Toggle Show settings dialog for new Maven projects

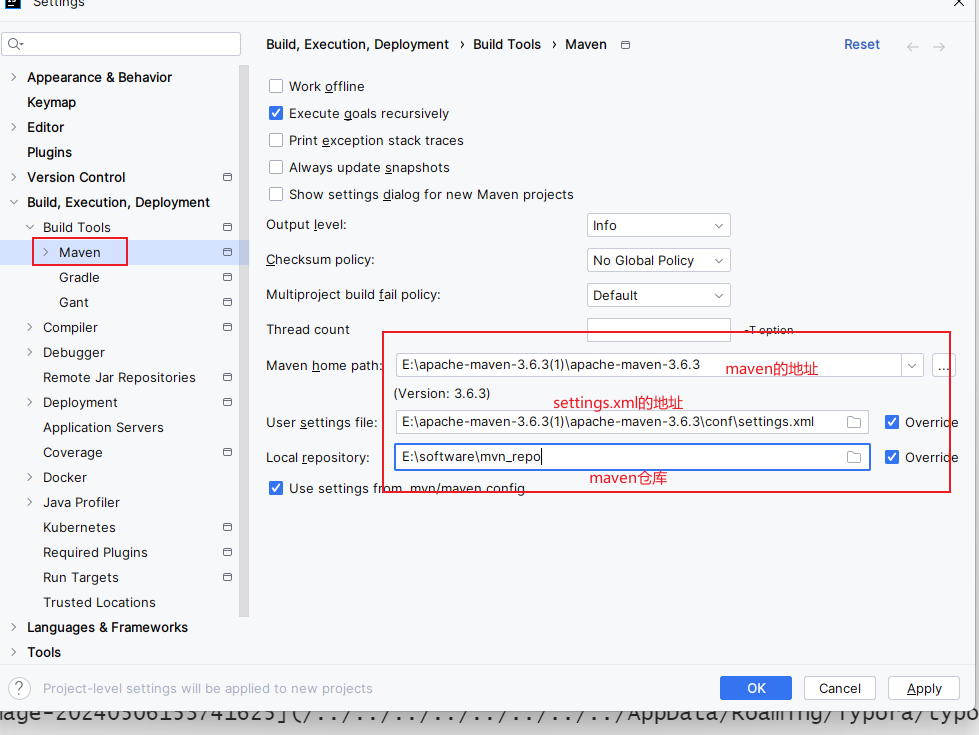(x=276, y=194)
